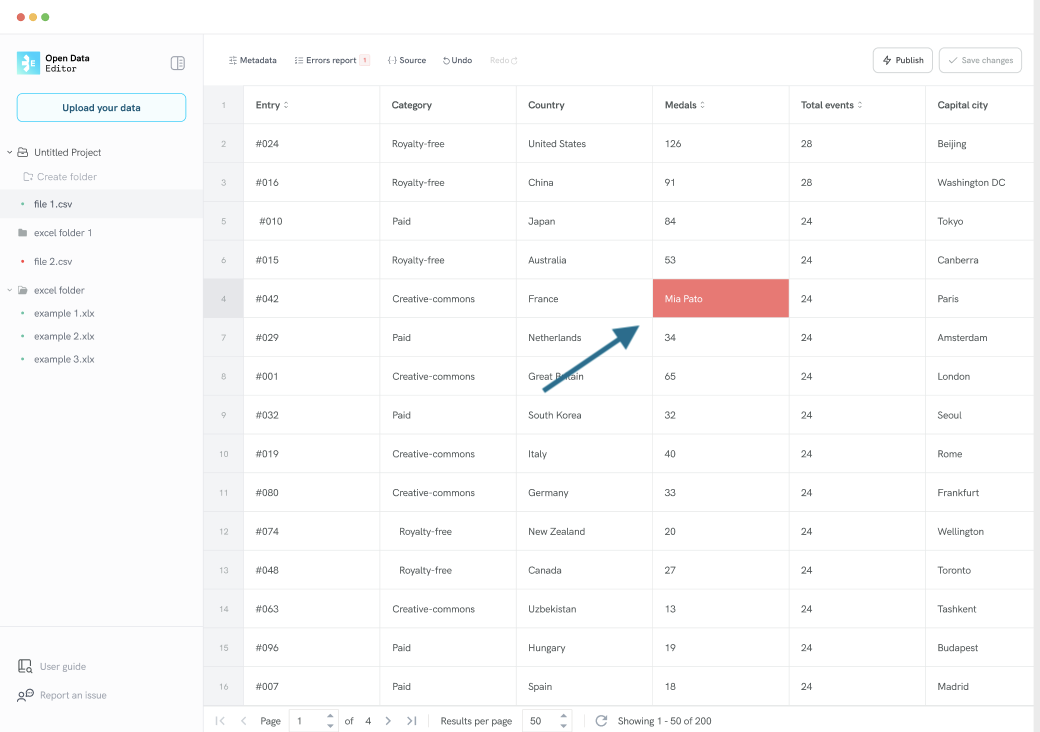Sort by Total events column

[x=860, y=105]
